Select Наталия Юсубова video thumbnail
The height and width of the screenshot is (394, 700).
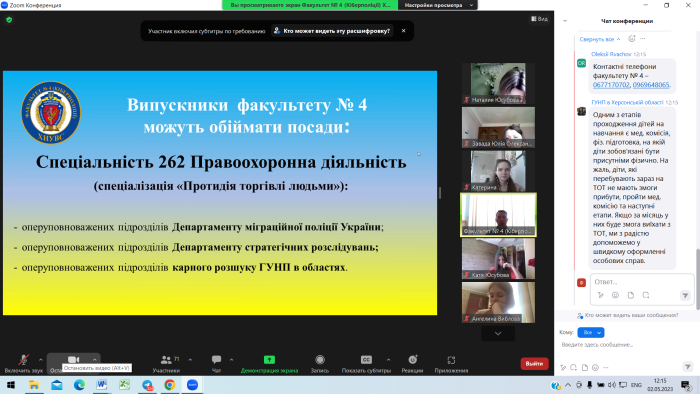click(x=498, y=83)
